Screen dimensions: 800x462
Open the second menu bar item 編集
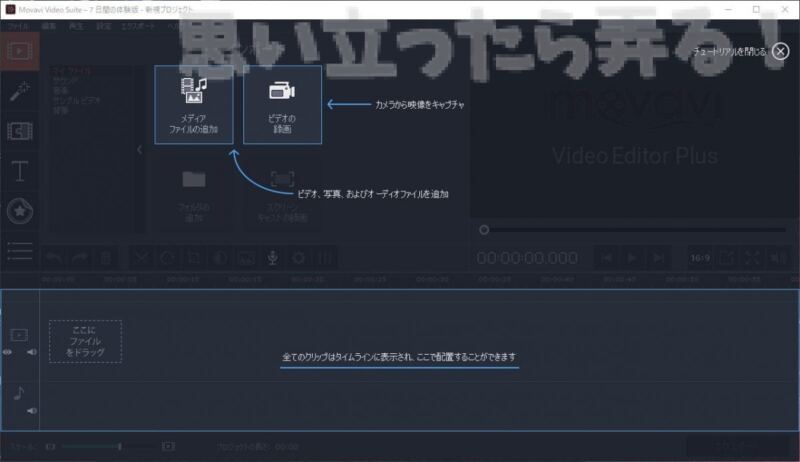[x=49, y=26]
